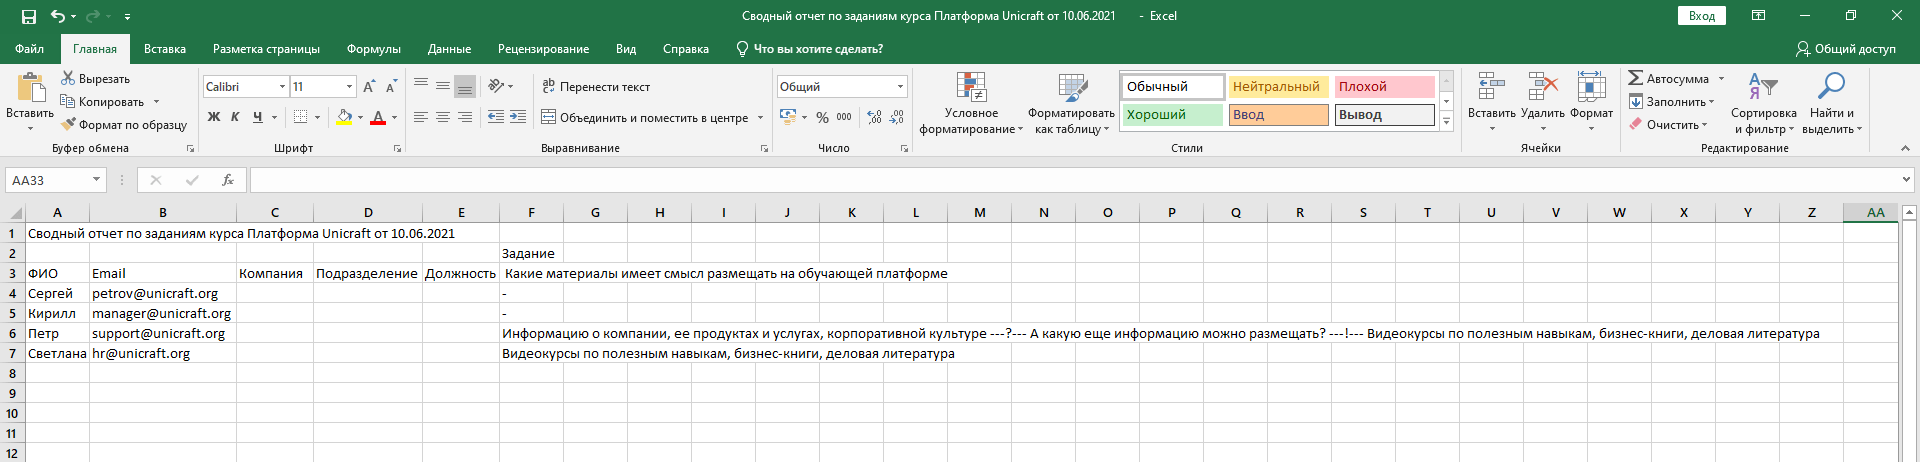Open Find and Select magnifier icon

[1831, 87]
